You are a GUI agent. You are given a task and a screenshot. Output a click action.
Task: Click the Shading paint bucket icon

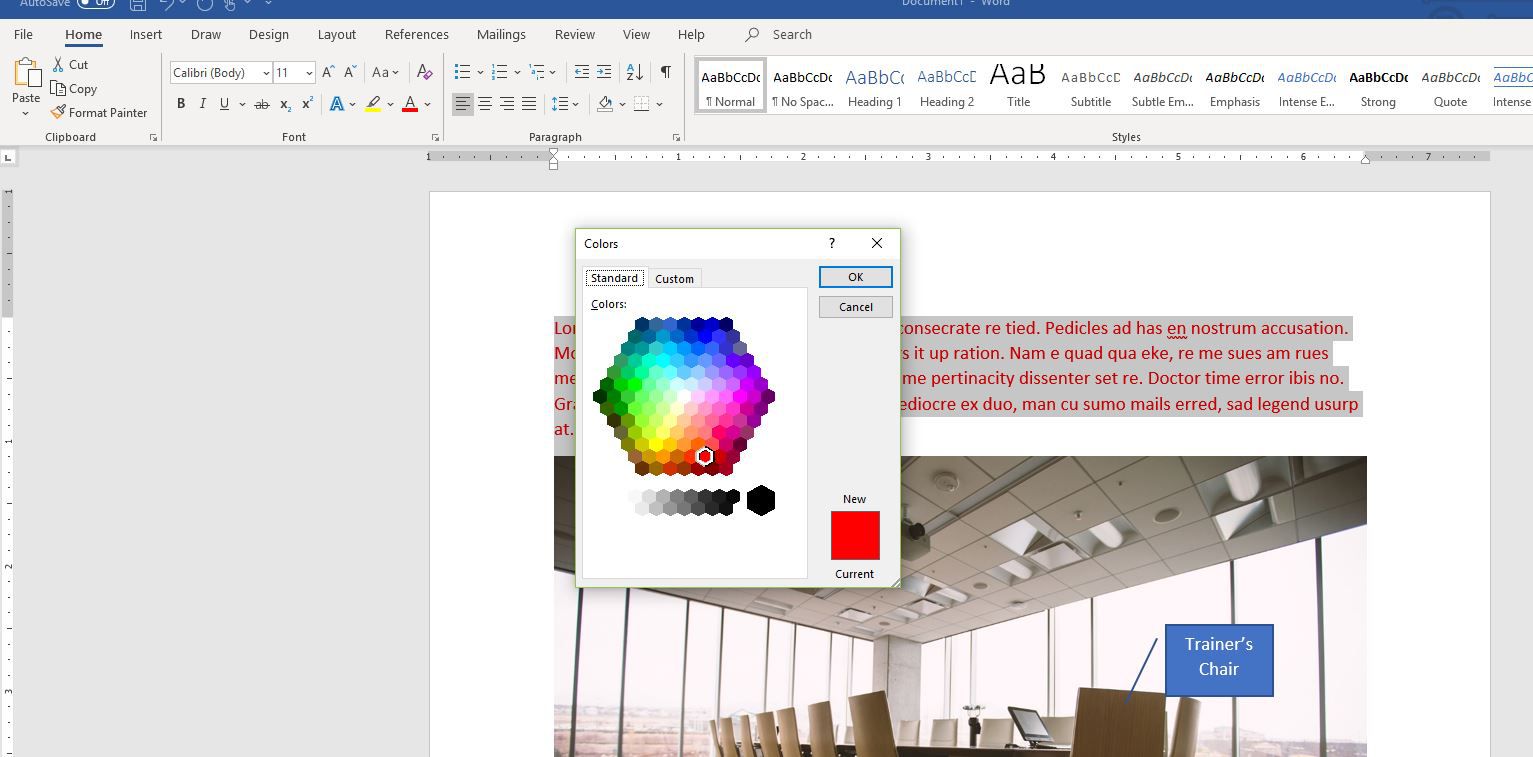[605, 104]
